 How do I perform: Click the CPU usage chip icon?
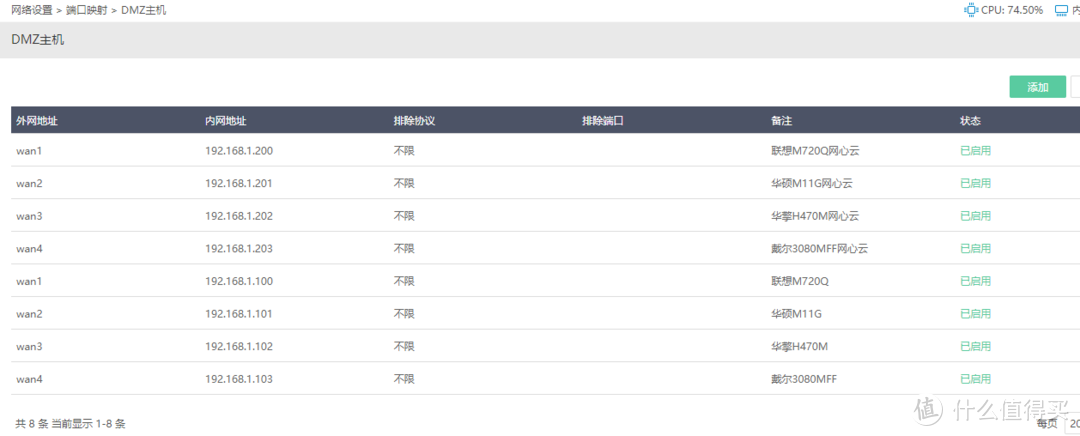click(x=971, y=10)
